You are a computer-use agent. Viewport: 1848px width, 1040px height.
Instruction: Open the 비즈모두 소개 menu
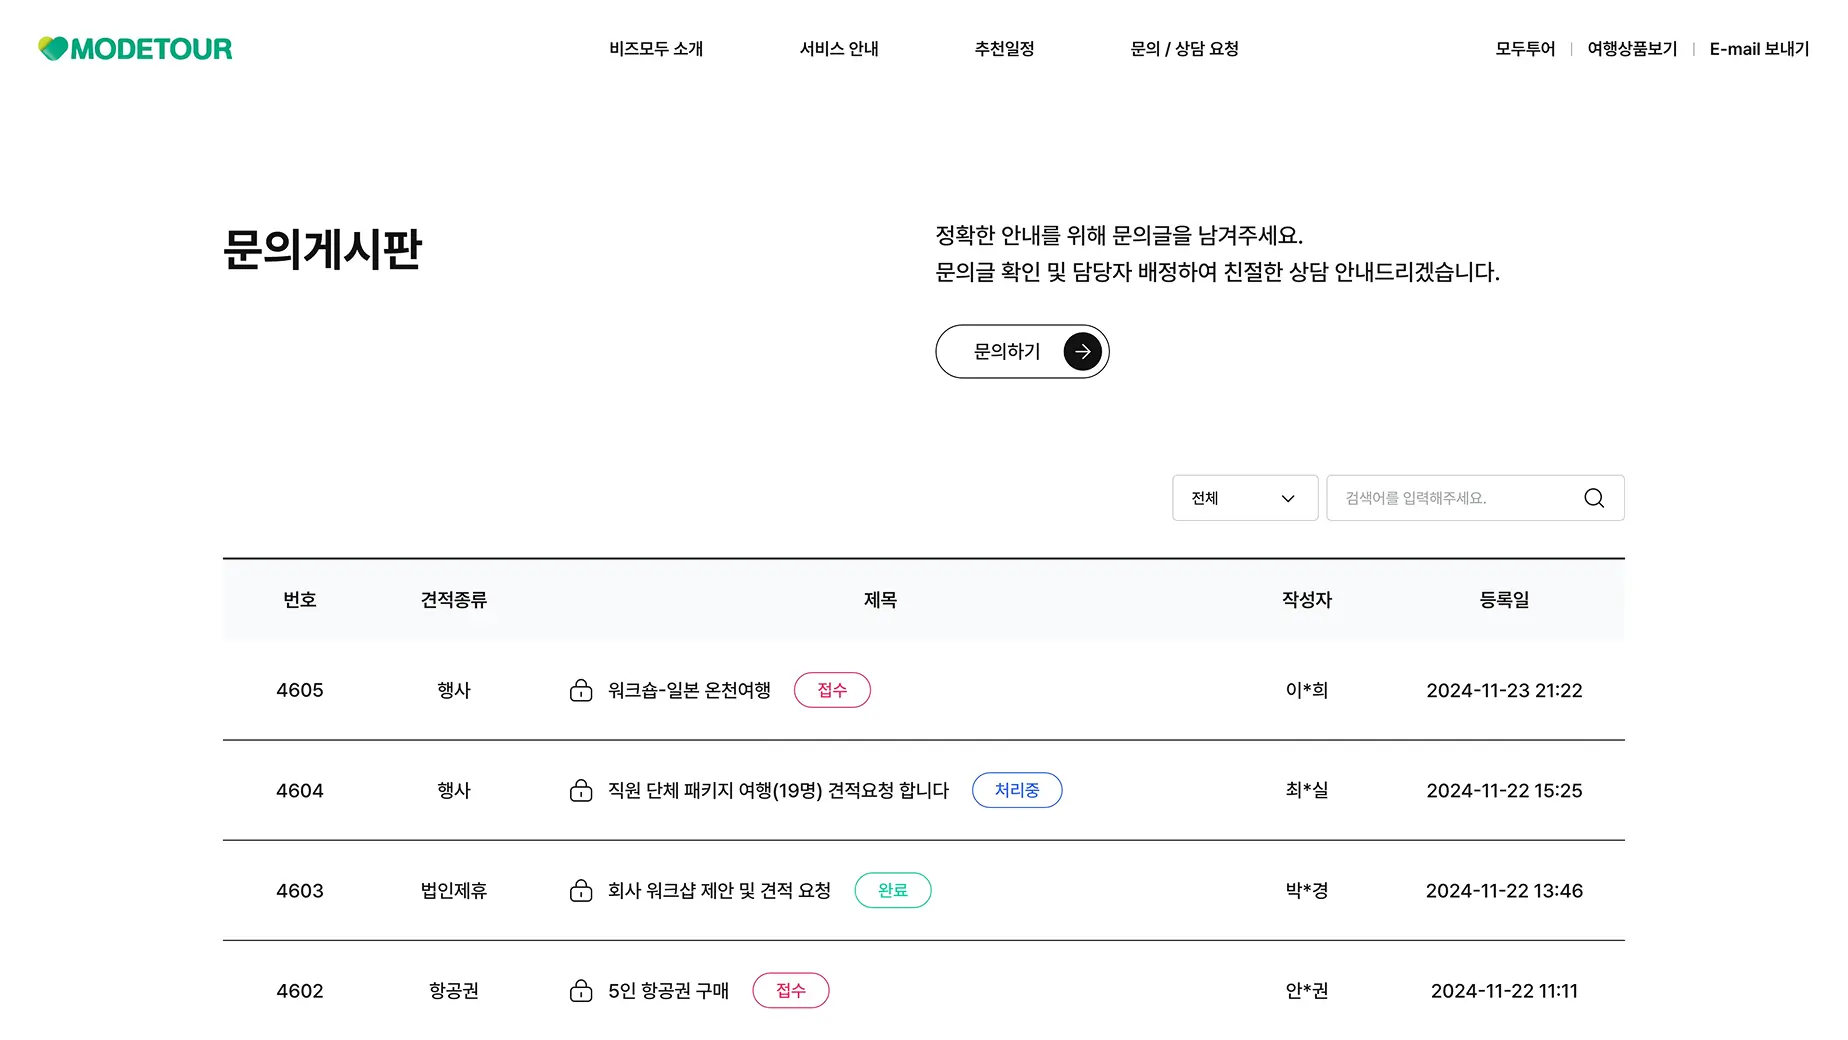click(x=656, y=49)
